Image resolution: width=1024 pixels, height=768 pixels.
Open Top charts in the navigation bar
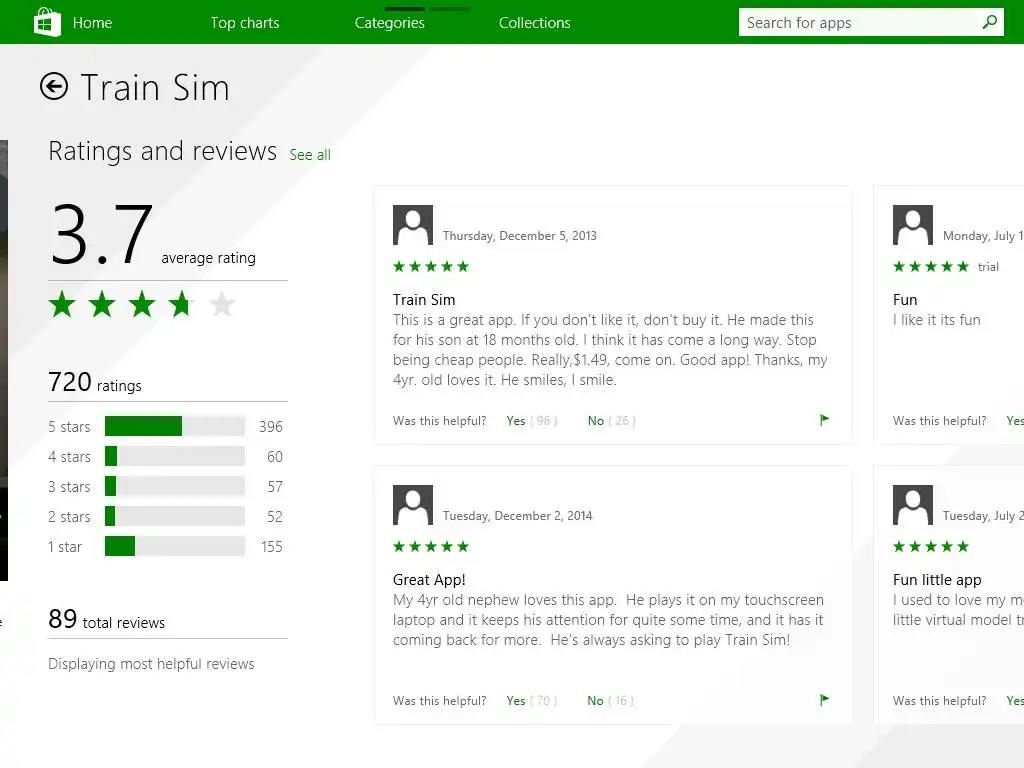click(x=245, y=23)
